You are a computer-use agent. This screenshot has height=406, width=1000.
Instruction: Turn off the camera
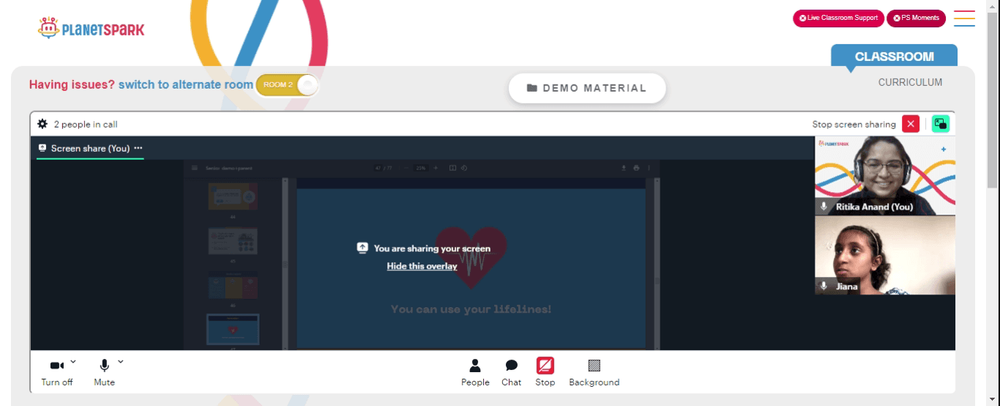click(x=57, y=373)
